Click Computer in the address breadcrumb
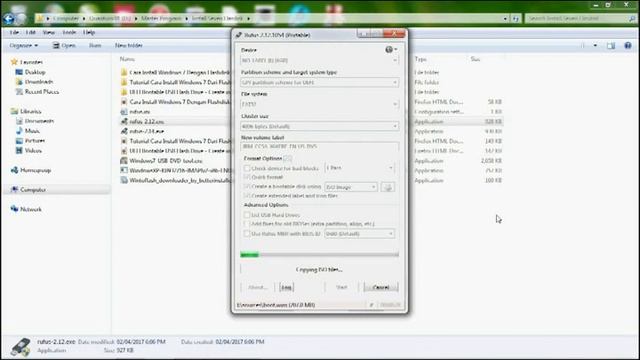This screenshot has width=640, height=360. [66, 18]
